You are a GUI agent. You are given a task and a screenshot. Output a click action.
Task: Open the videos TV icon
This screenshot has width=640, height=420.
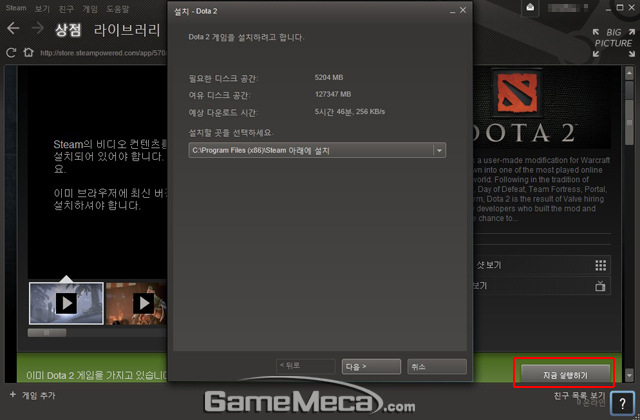click(600, 286)
